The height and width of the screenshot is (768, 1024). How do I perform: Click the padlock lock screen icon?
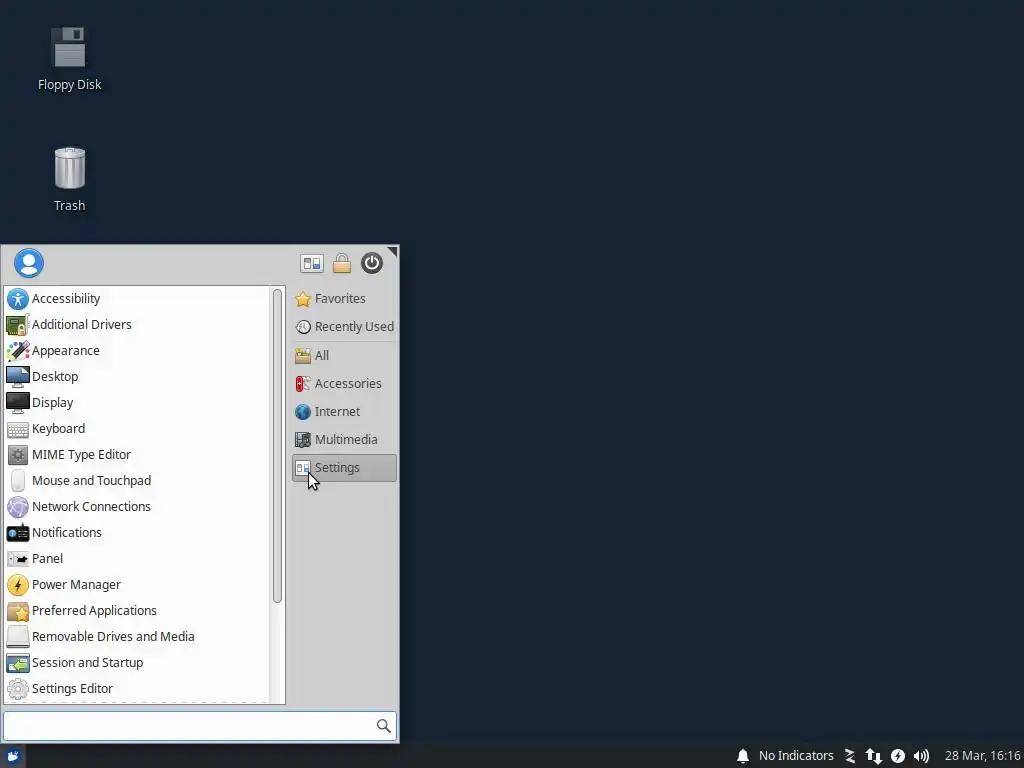342,263
